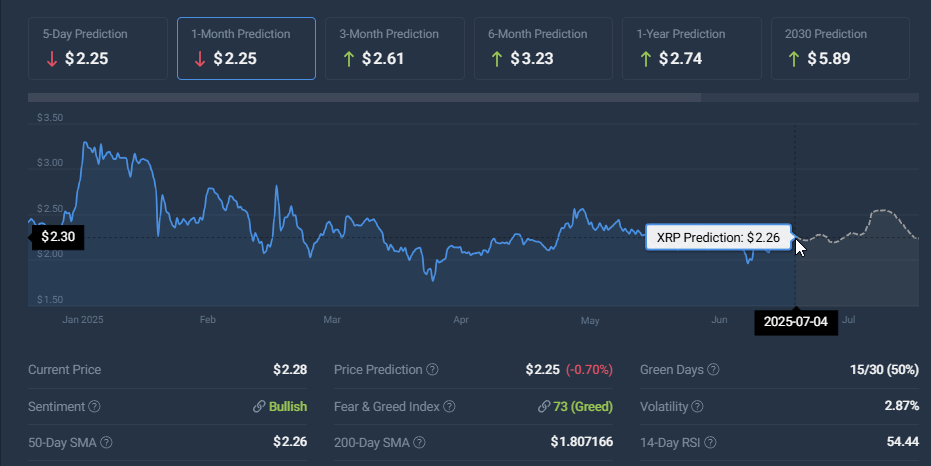Click green up arrow on 1-Year card
This screenshot has height=466, width=931.
645,59
